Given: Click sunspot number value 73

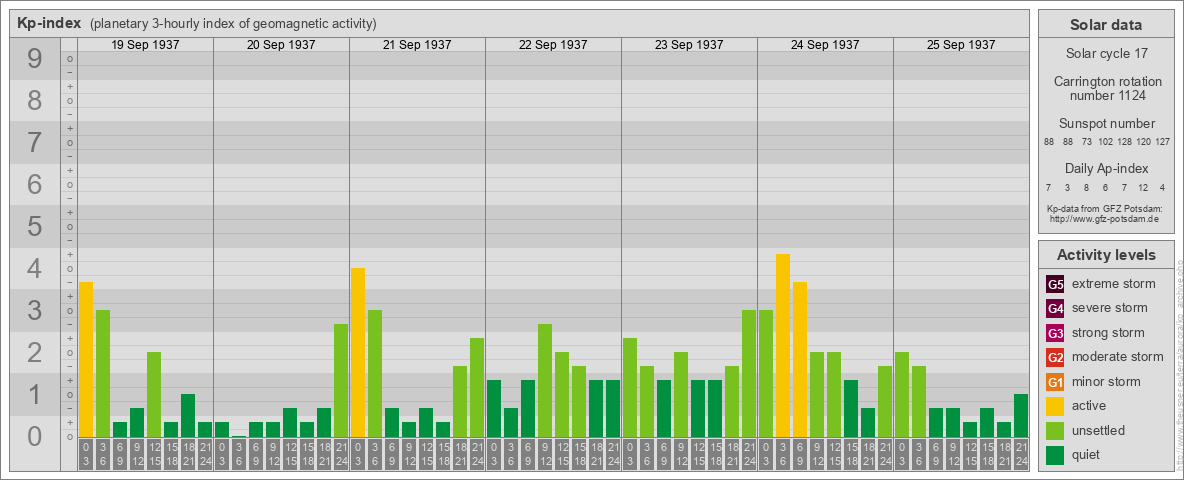Looking at the screenshot, I should [1087, 142].
